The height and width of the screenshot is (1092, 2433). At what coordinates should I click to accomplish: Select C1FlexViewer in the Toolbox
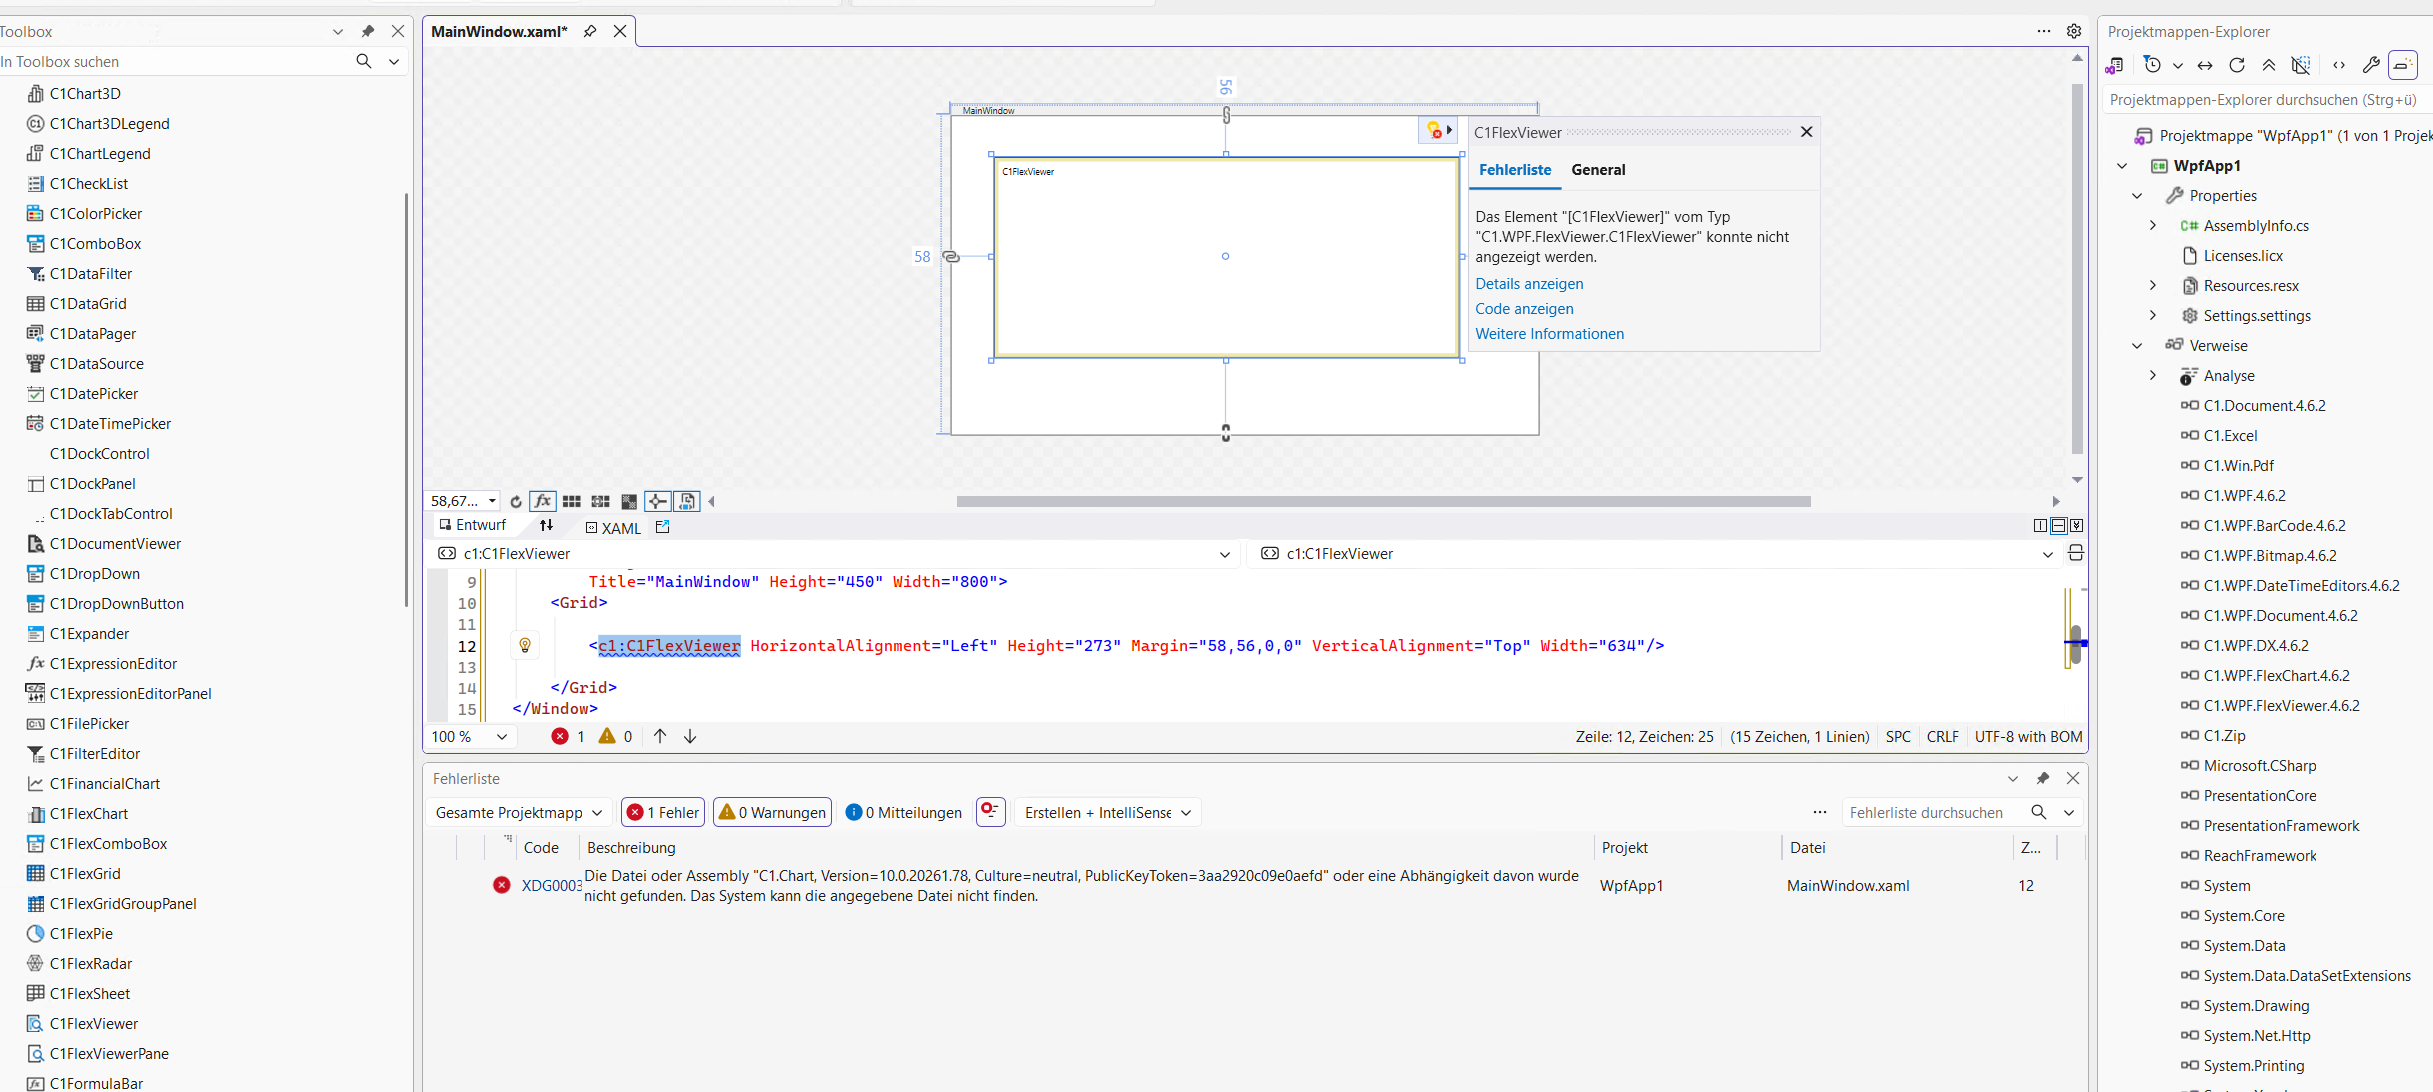(x=94, y=1024)
